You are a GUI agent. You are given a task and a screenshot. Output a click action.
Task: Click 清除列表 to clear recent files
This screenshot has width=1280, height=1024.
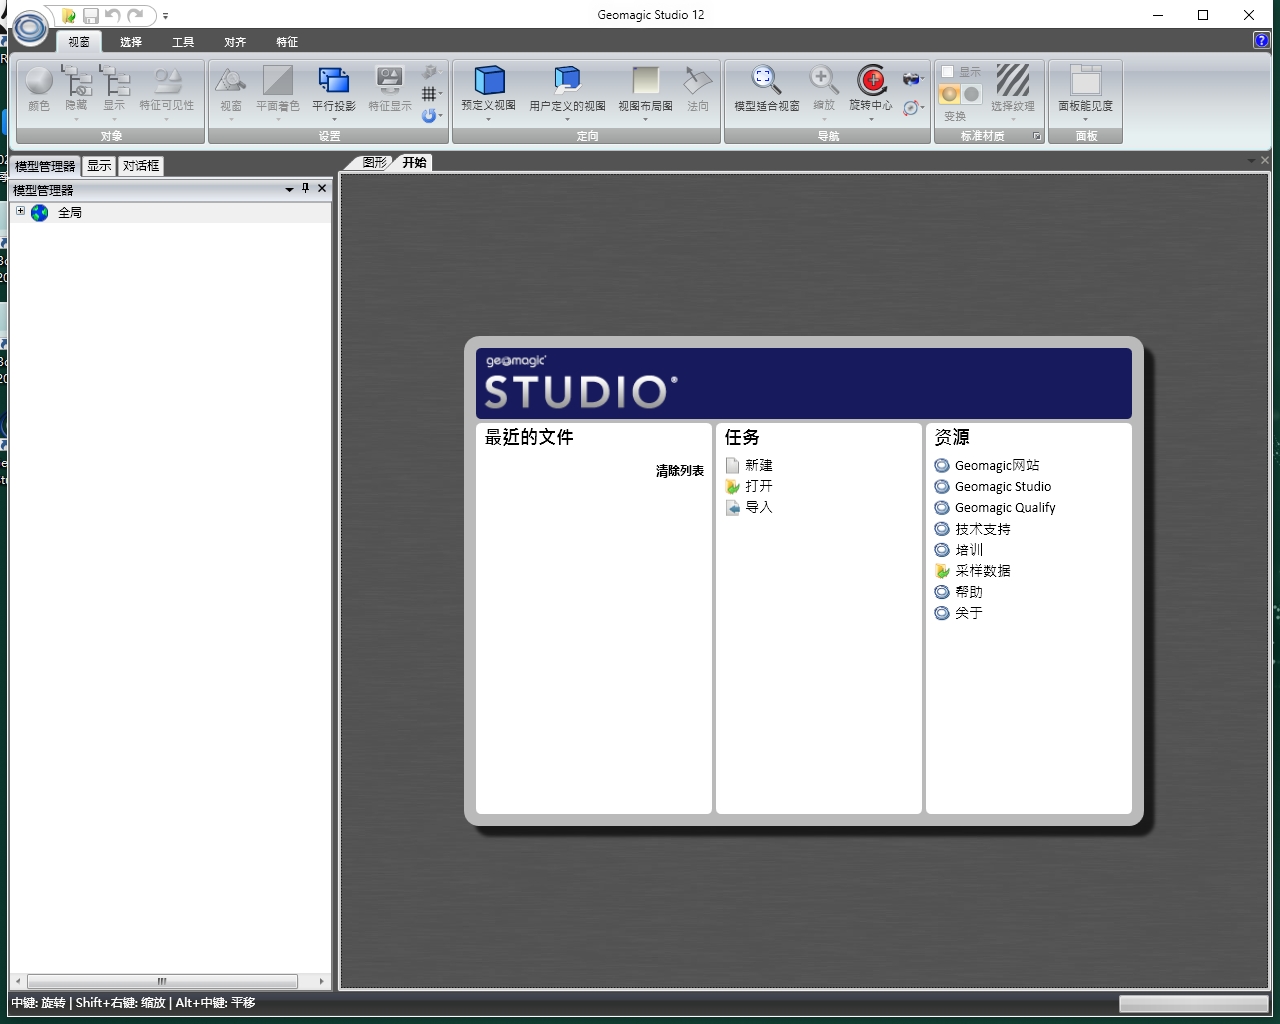pyautogui.click(x=680, y=470)
